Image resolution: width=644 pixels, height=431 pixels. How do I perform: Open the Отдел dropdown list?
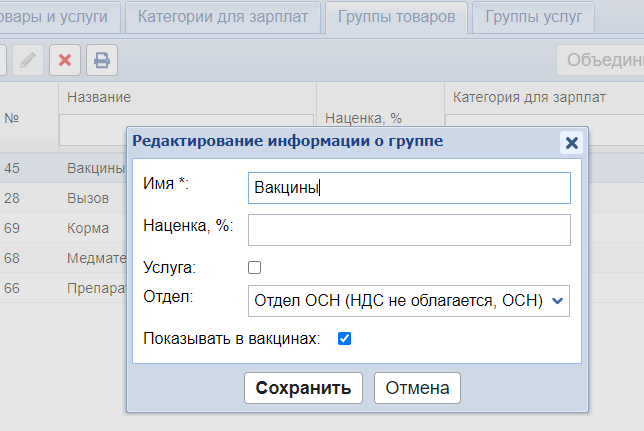408,300
